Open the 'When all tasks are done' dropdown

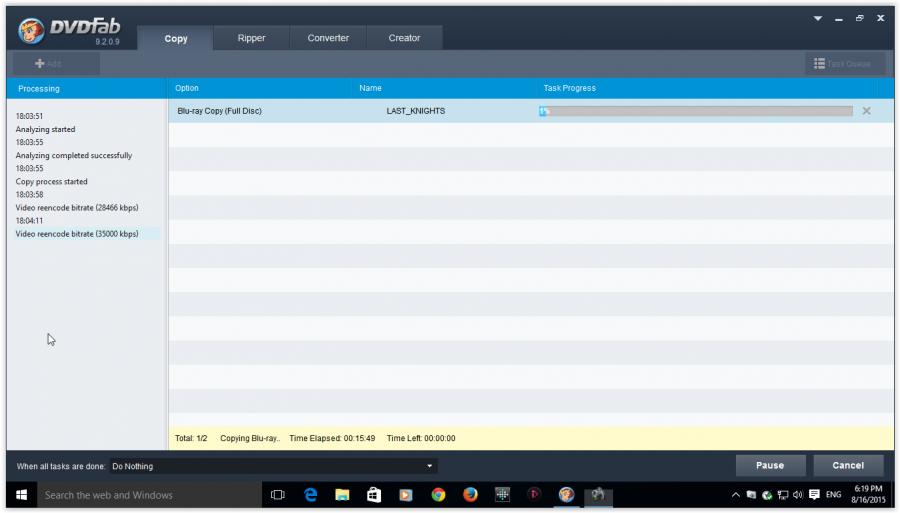click(x=273, y=466)
